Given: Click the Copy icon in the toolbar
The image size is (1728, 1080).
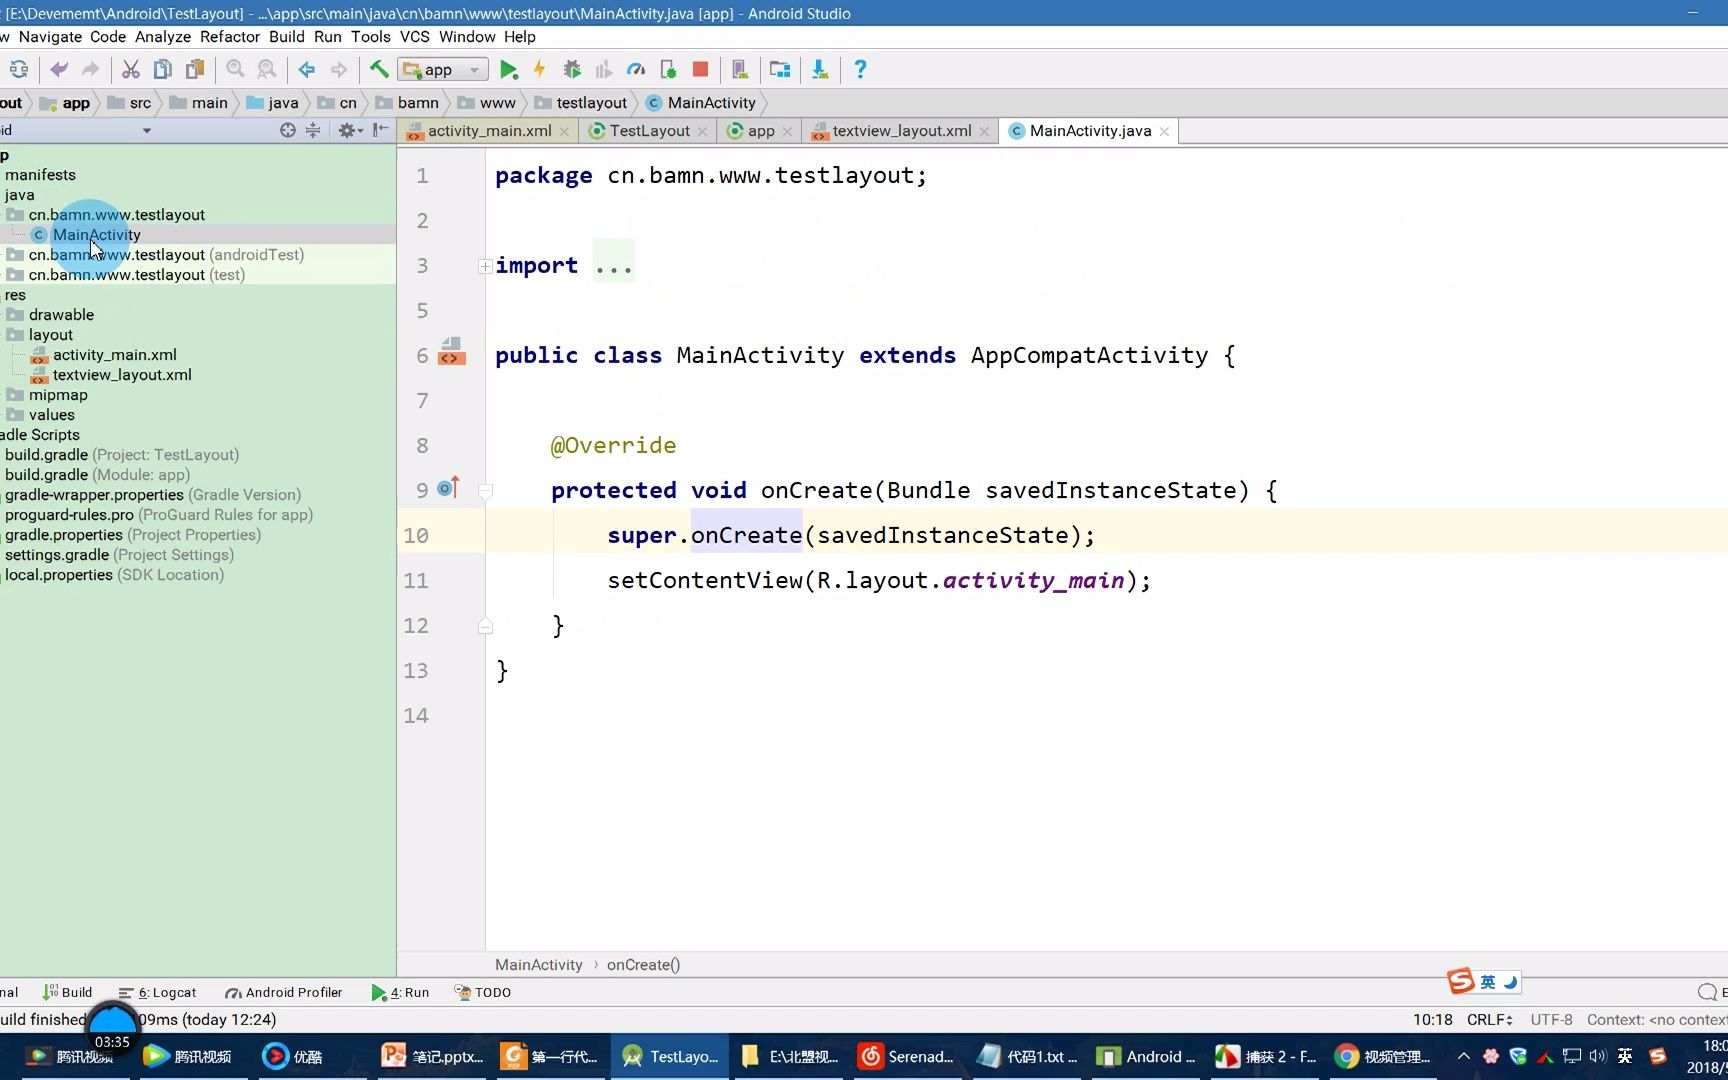Looking at the screenshot, I should [x=163, y=70].
